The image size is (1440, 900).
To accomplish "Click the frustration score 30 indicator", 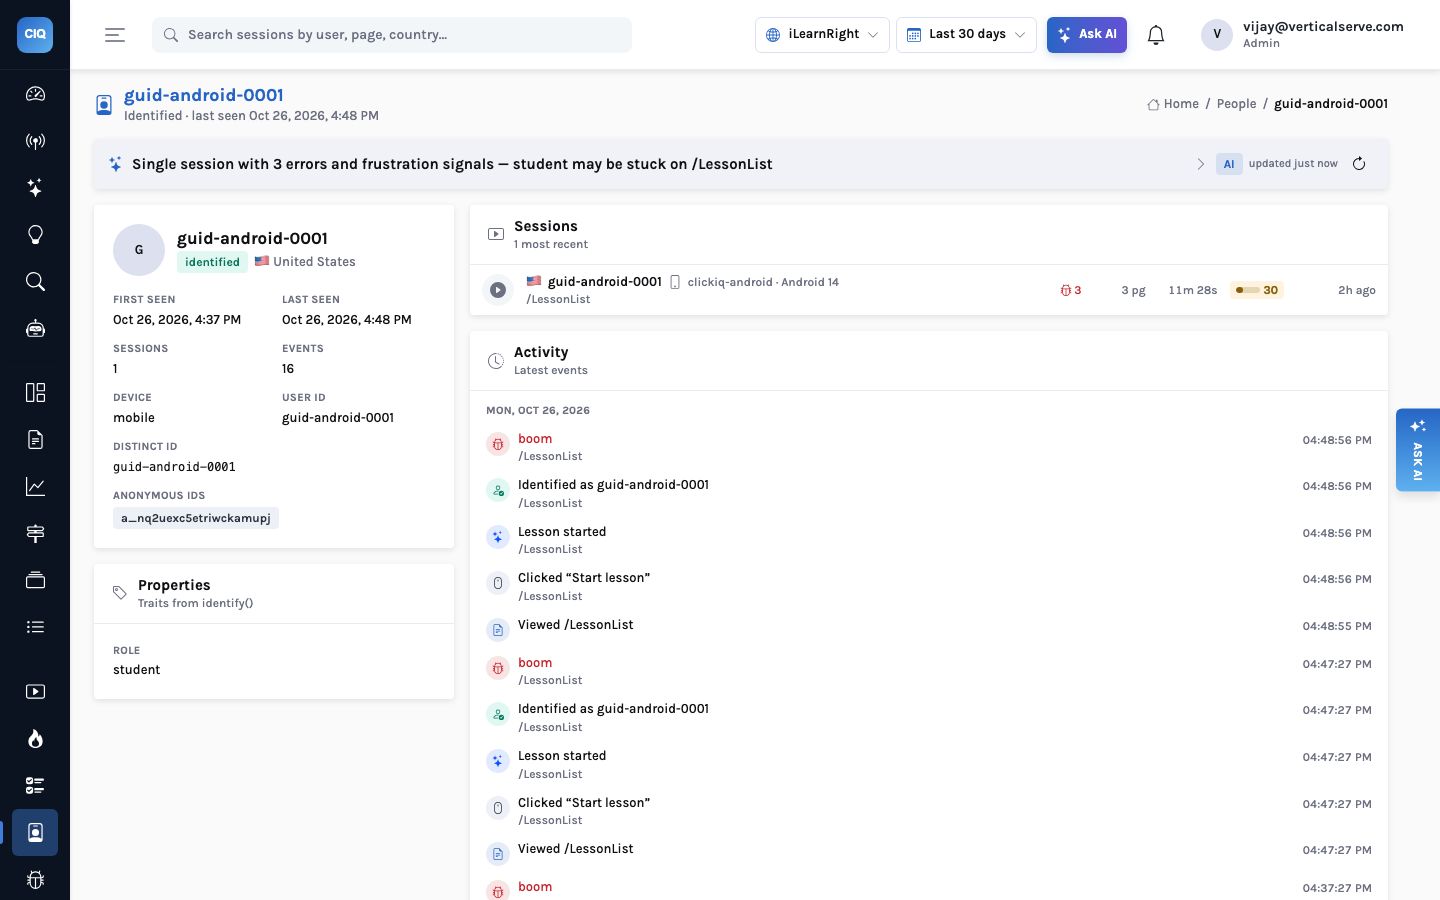I will [1257, 290].
